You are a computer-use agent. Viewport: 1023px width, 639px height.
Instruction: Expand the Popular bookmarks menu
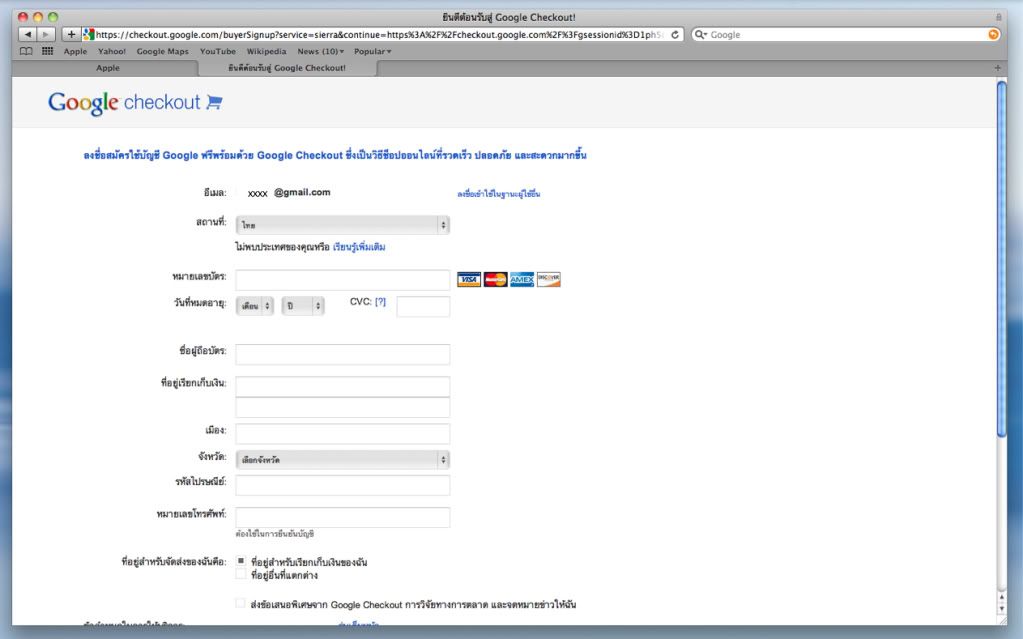(373, 51)
